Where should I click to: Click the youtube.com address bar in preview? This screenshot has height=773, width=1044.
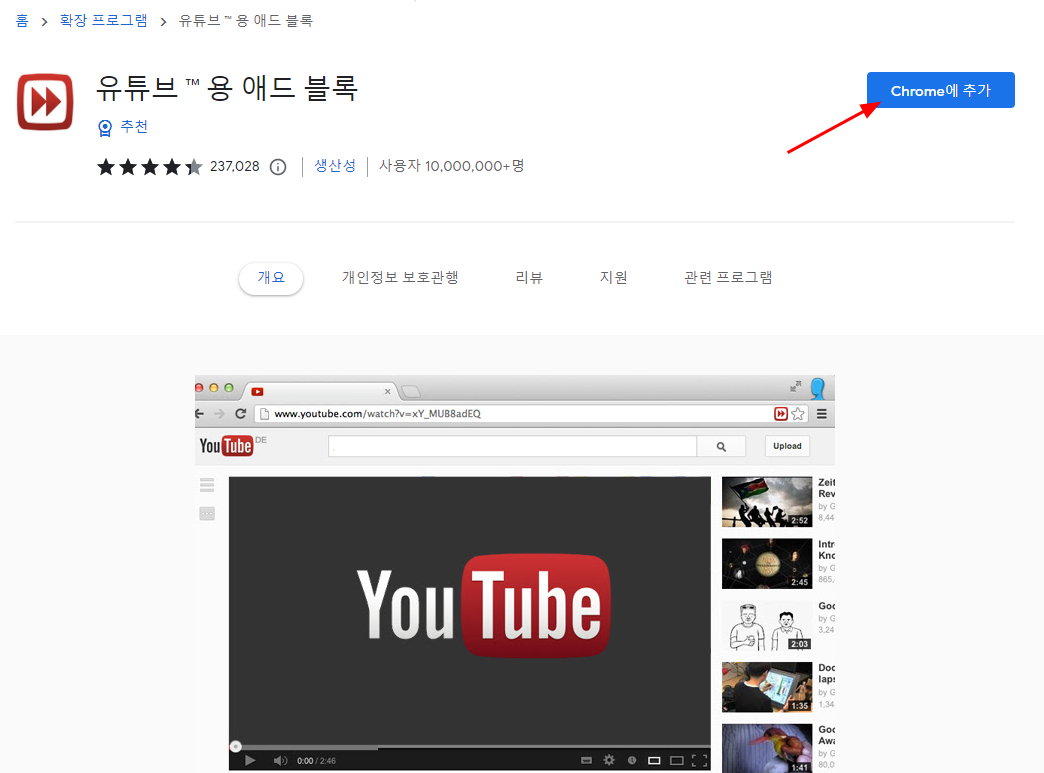click(513, 413)
